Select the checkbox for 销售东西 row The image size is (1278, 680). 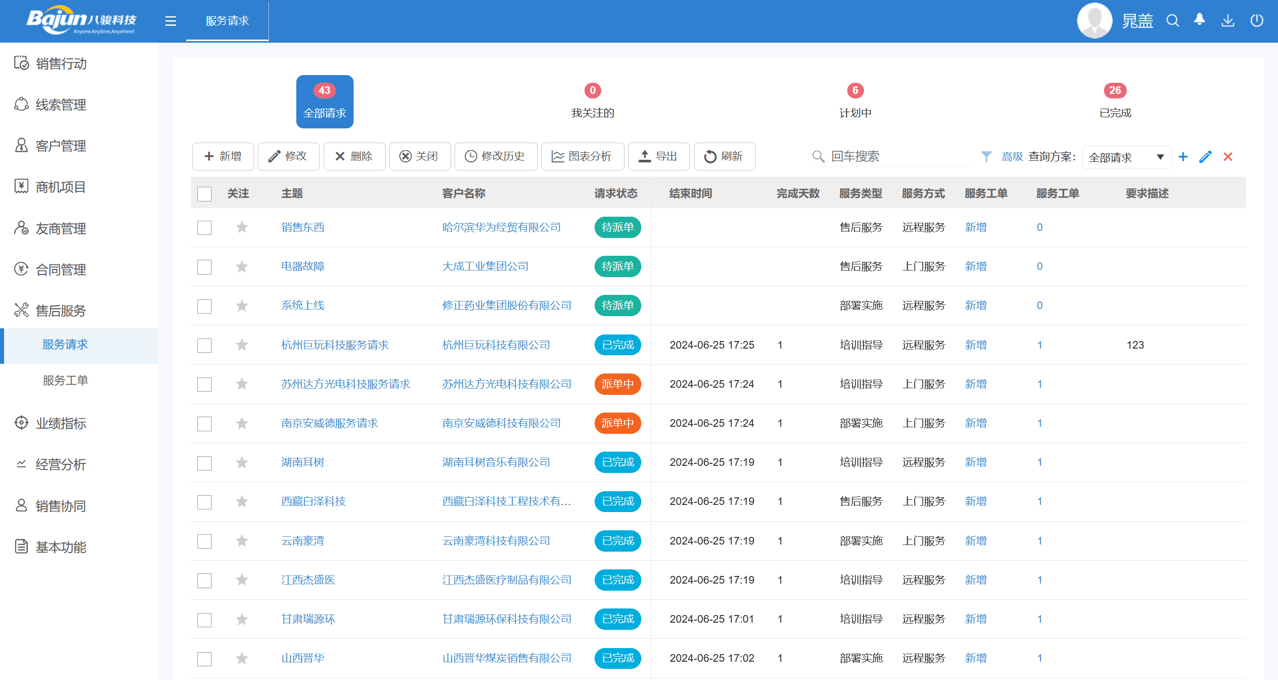[x=204, y=227]
